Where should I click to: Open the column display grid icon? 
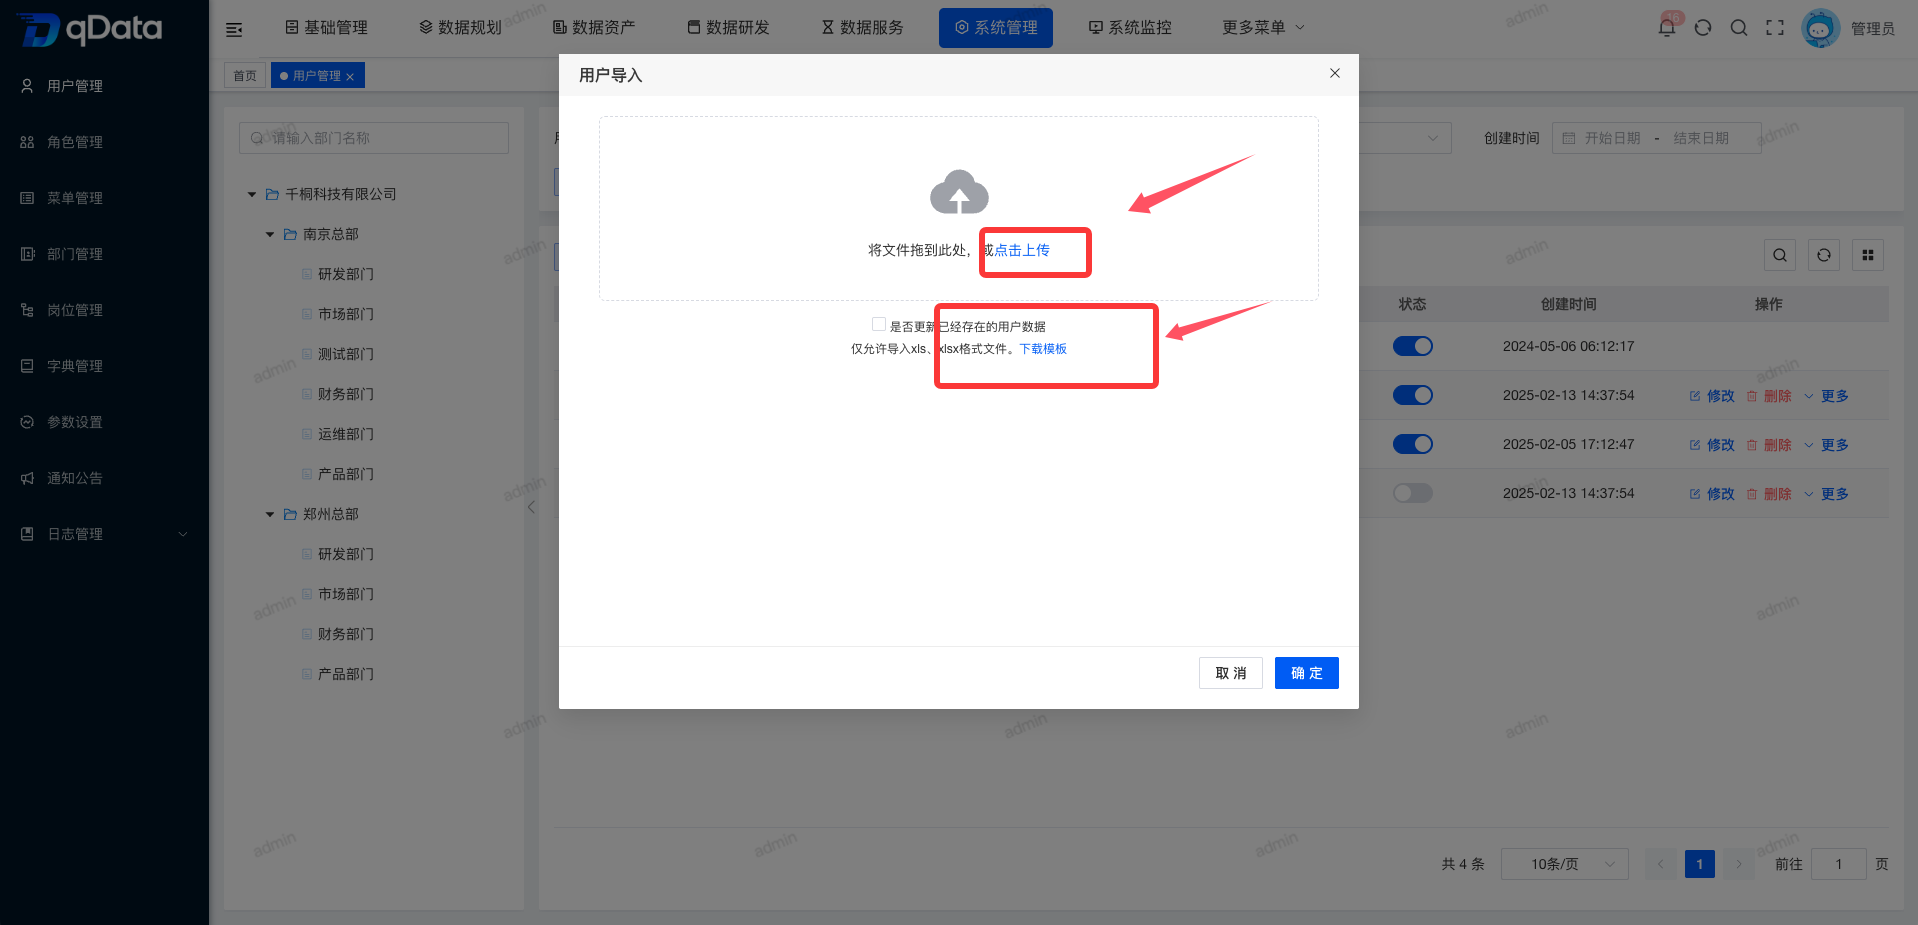tap(1868, 255)
